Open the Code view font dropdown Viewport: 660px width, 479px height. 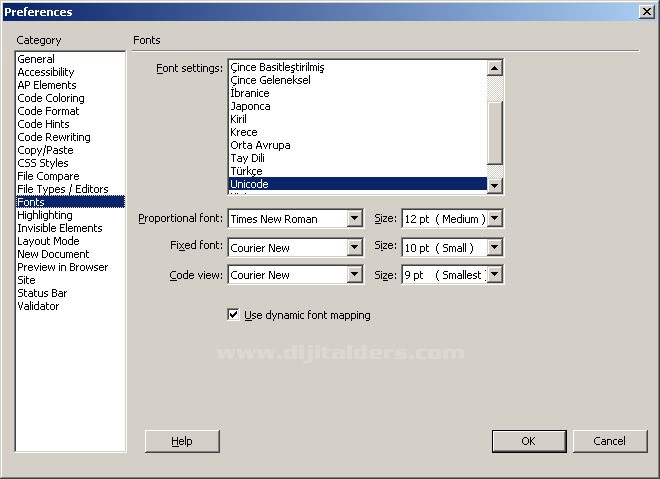click(x=354, y=275)
